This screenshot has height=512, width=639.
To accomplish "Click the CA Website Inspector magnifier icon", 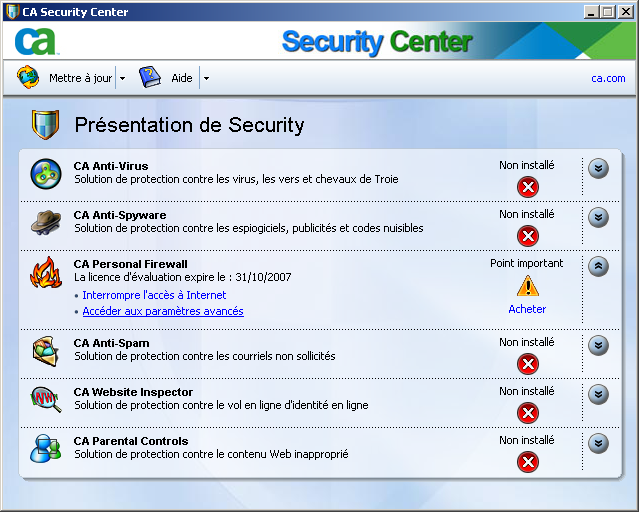I will (x=46, y=399).
